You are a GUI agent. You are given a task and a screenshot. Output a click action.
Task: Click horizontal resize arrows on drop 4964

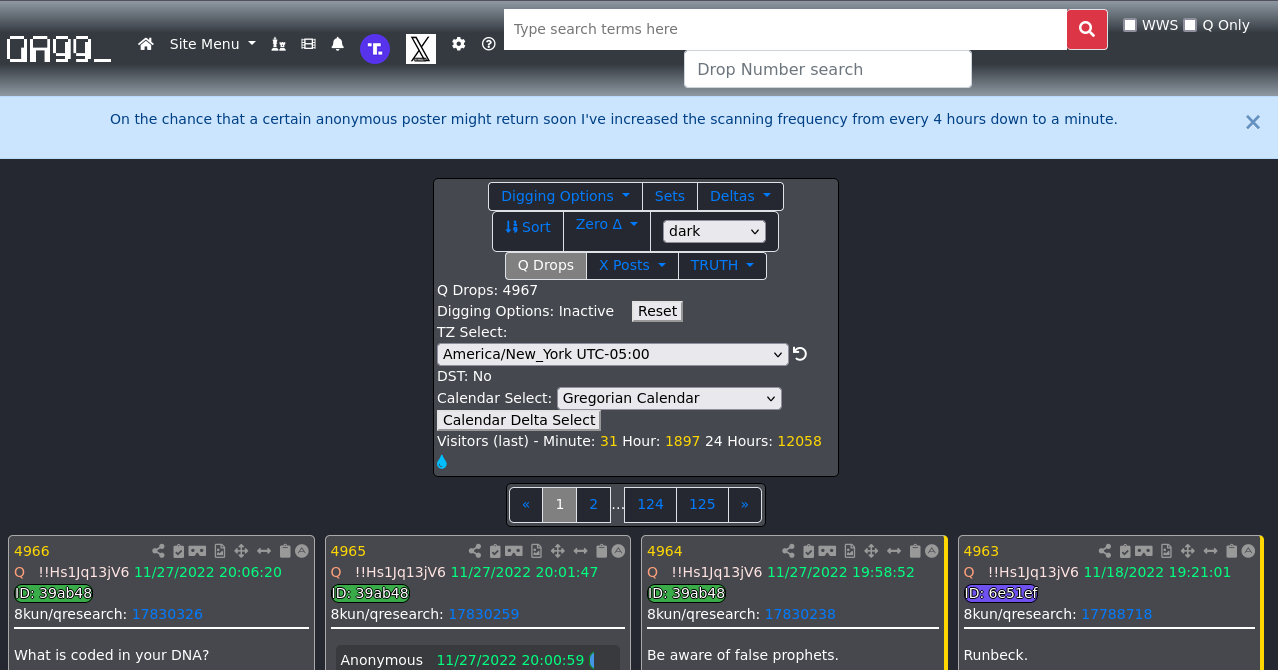[x=894, y=551]
